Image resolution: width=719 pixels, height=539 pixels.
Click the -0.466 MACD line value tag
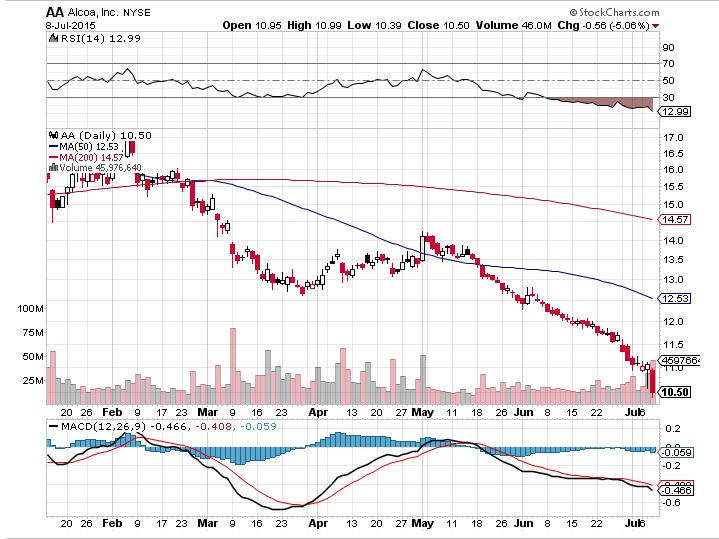point(676,490)
